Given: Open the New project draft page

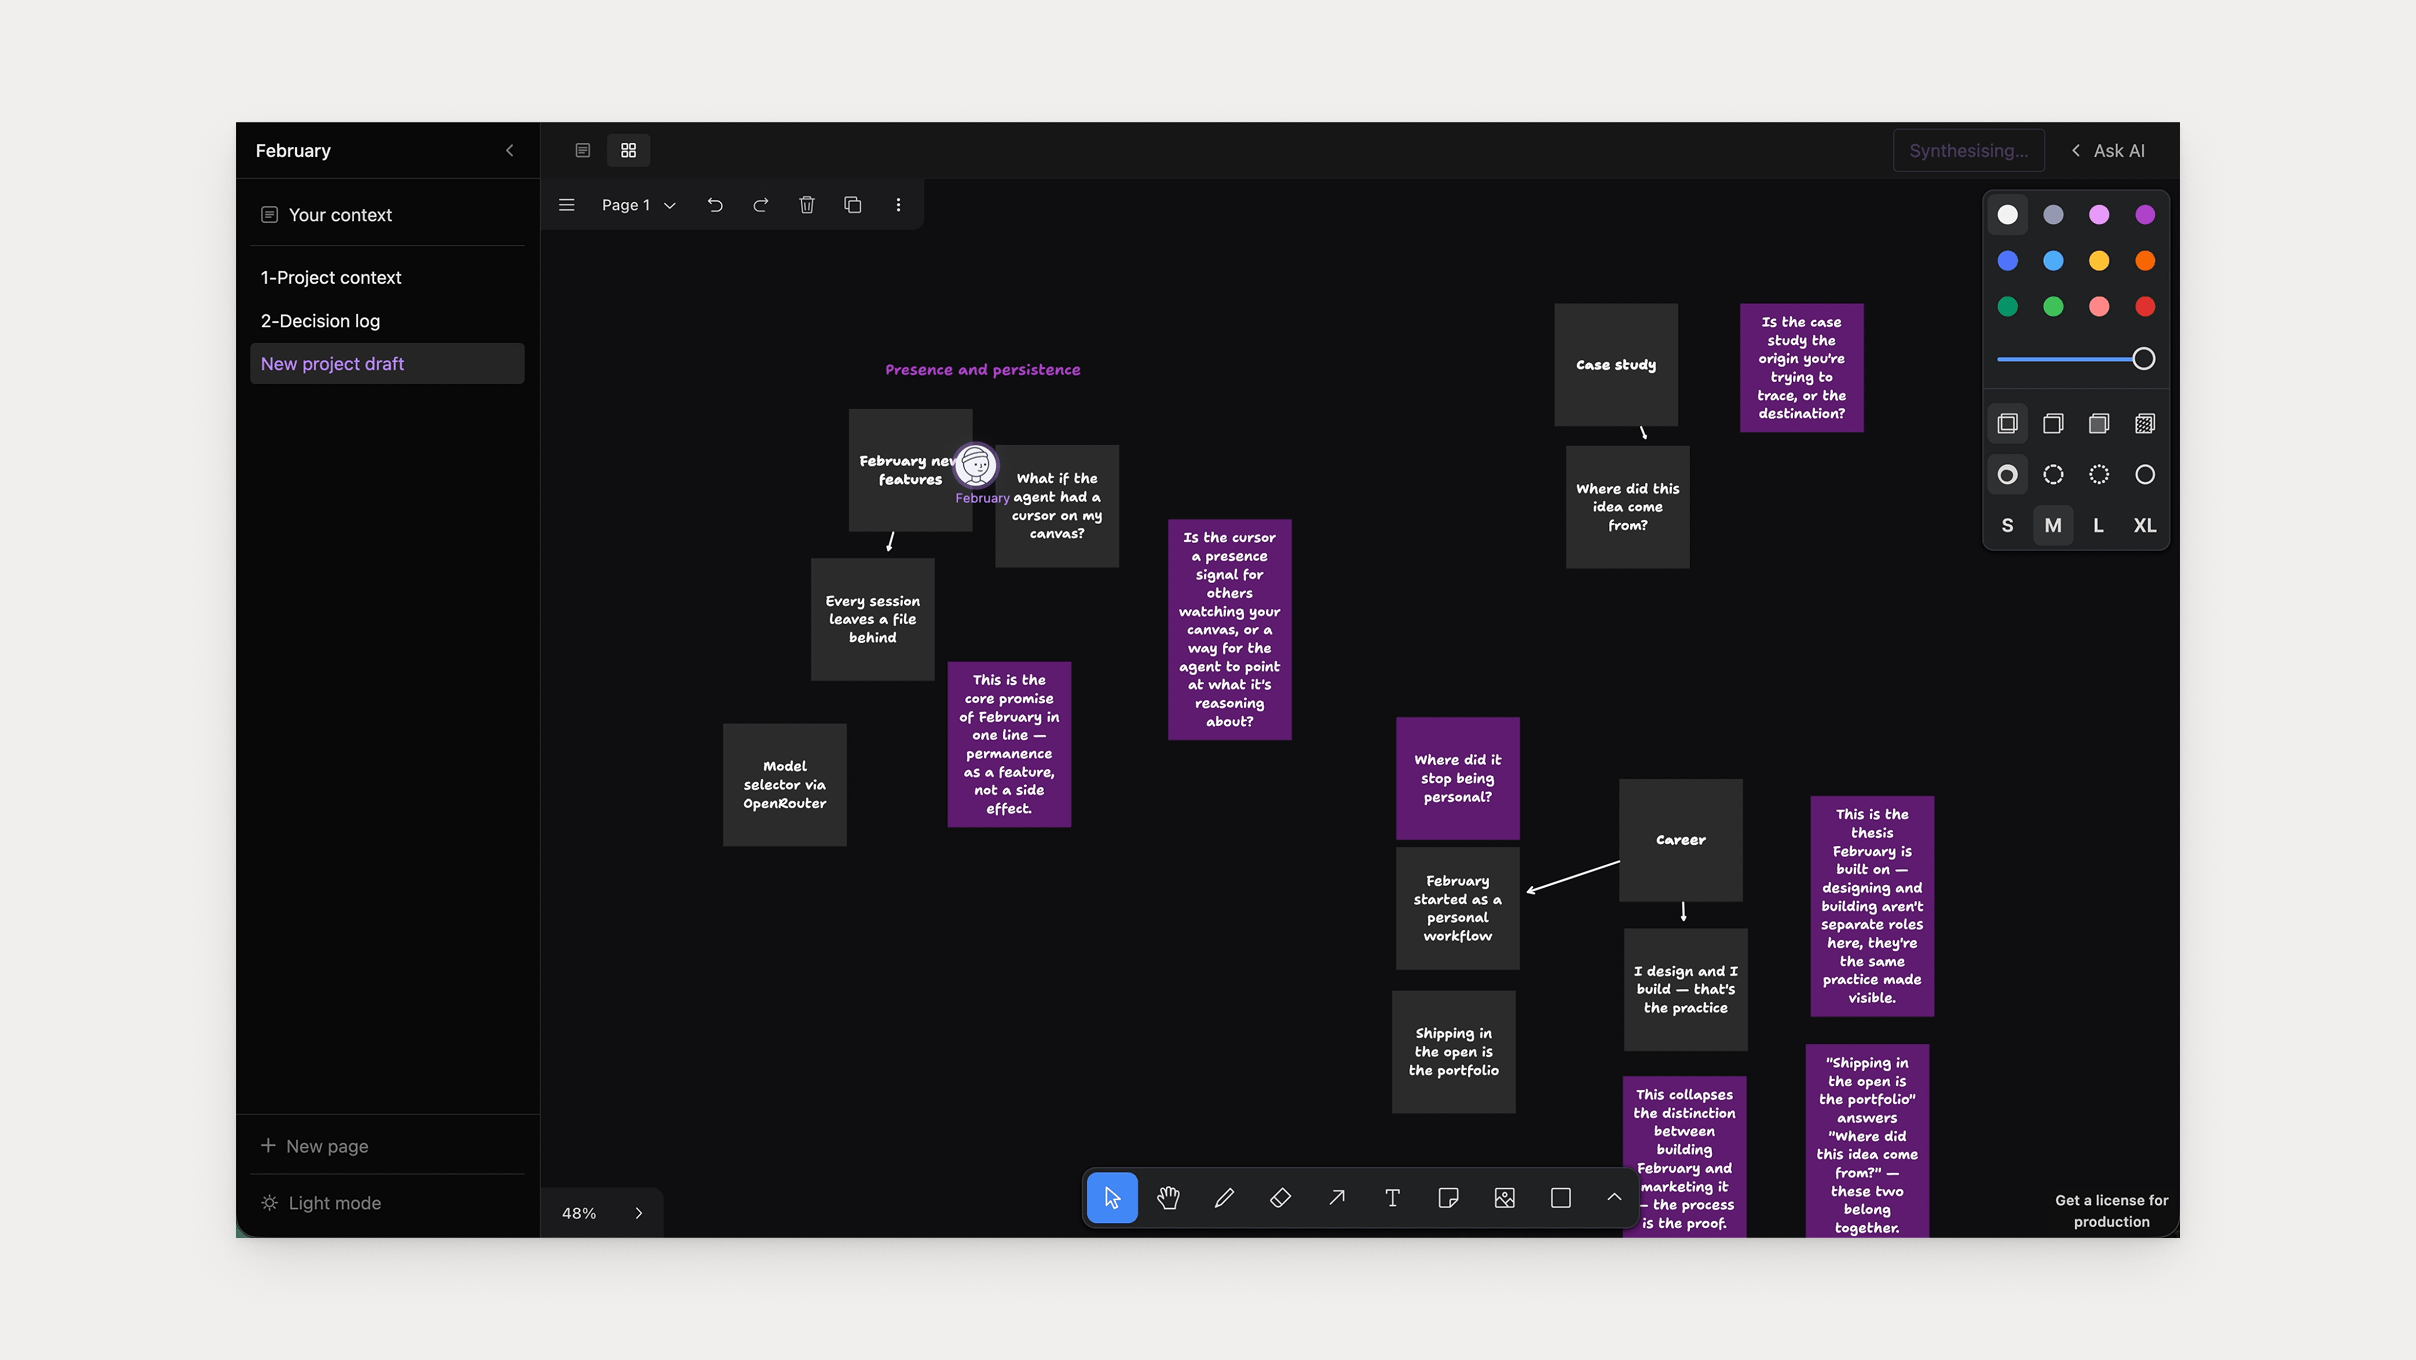Looking at the screenshot, I should (x=334, y=363).
